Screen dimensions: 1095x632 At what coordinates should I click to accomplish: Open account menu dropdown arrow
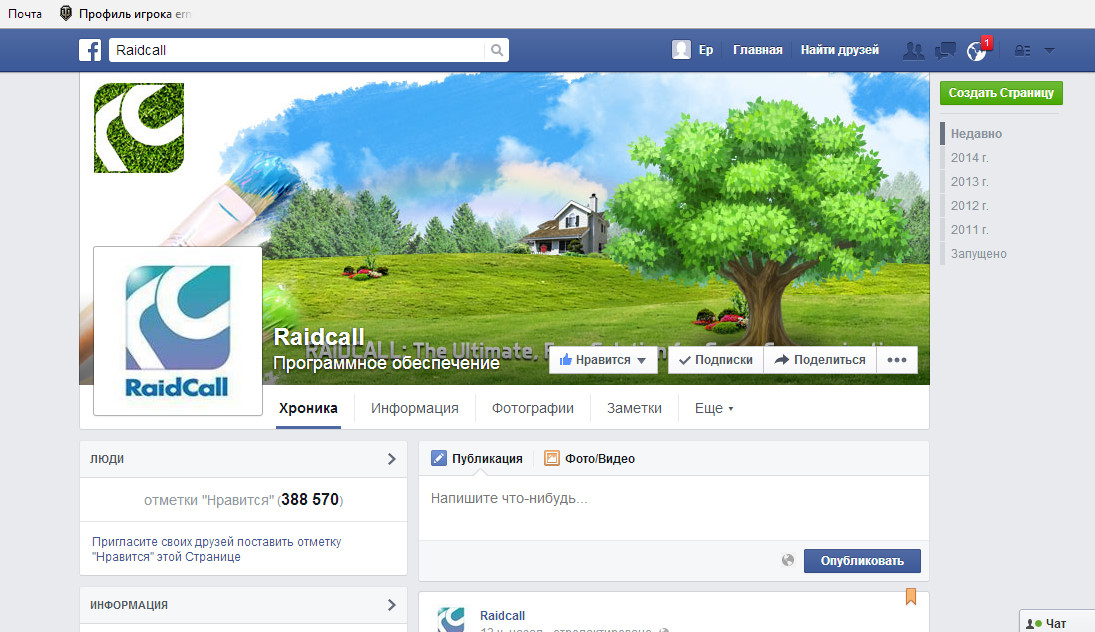[x=1049, y=50]
